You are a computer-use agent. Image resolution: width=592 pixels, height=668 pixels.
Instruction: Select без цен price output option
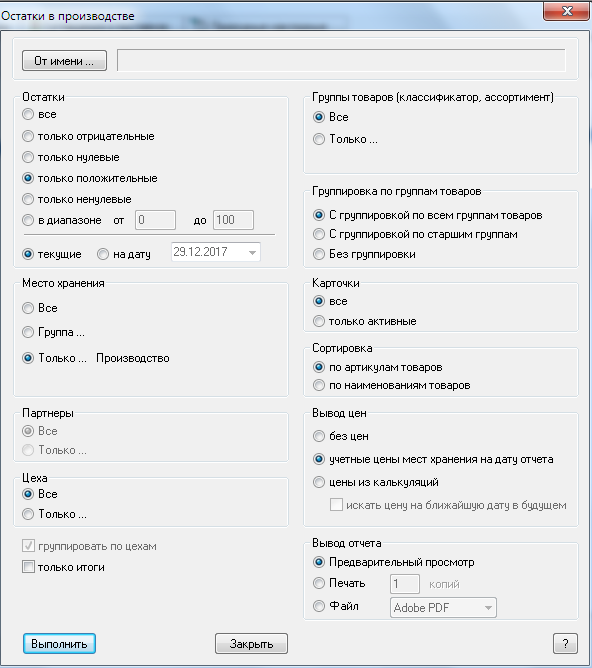pos(319,436)
